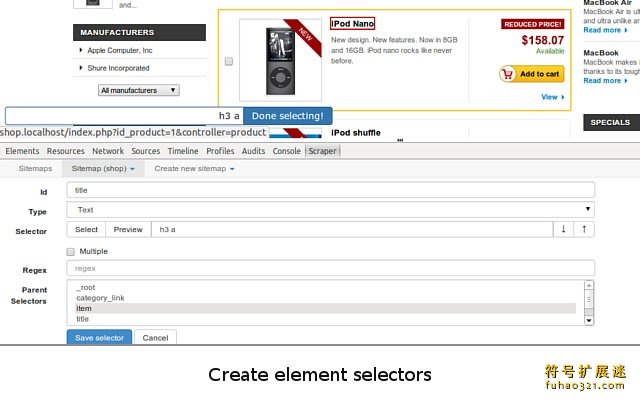Follow the Read more link under MacBook
Screen dimensions: 640x400
point(605,80)
